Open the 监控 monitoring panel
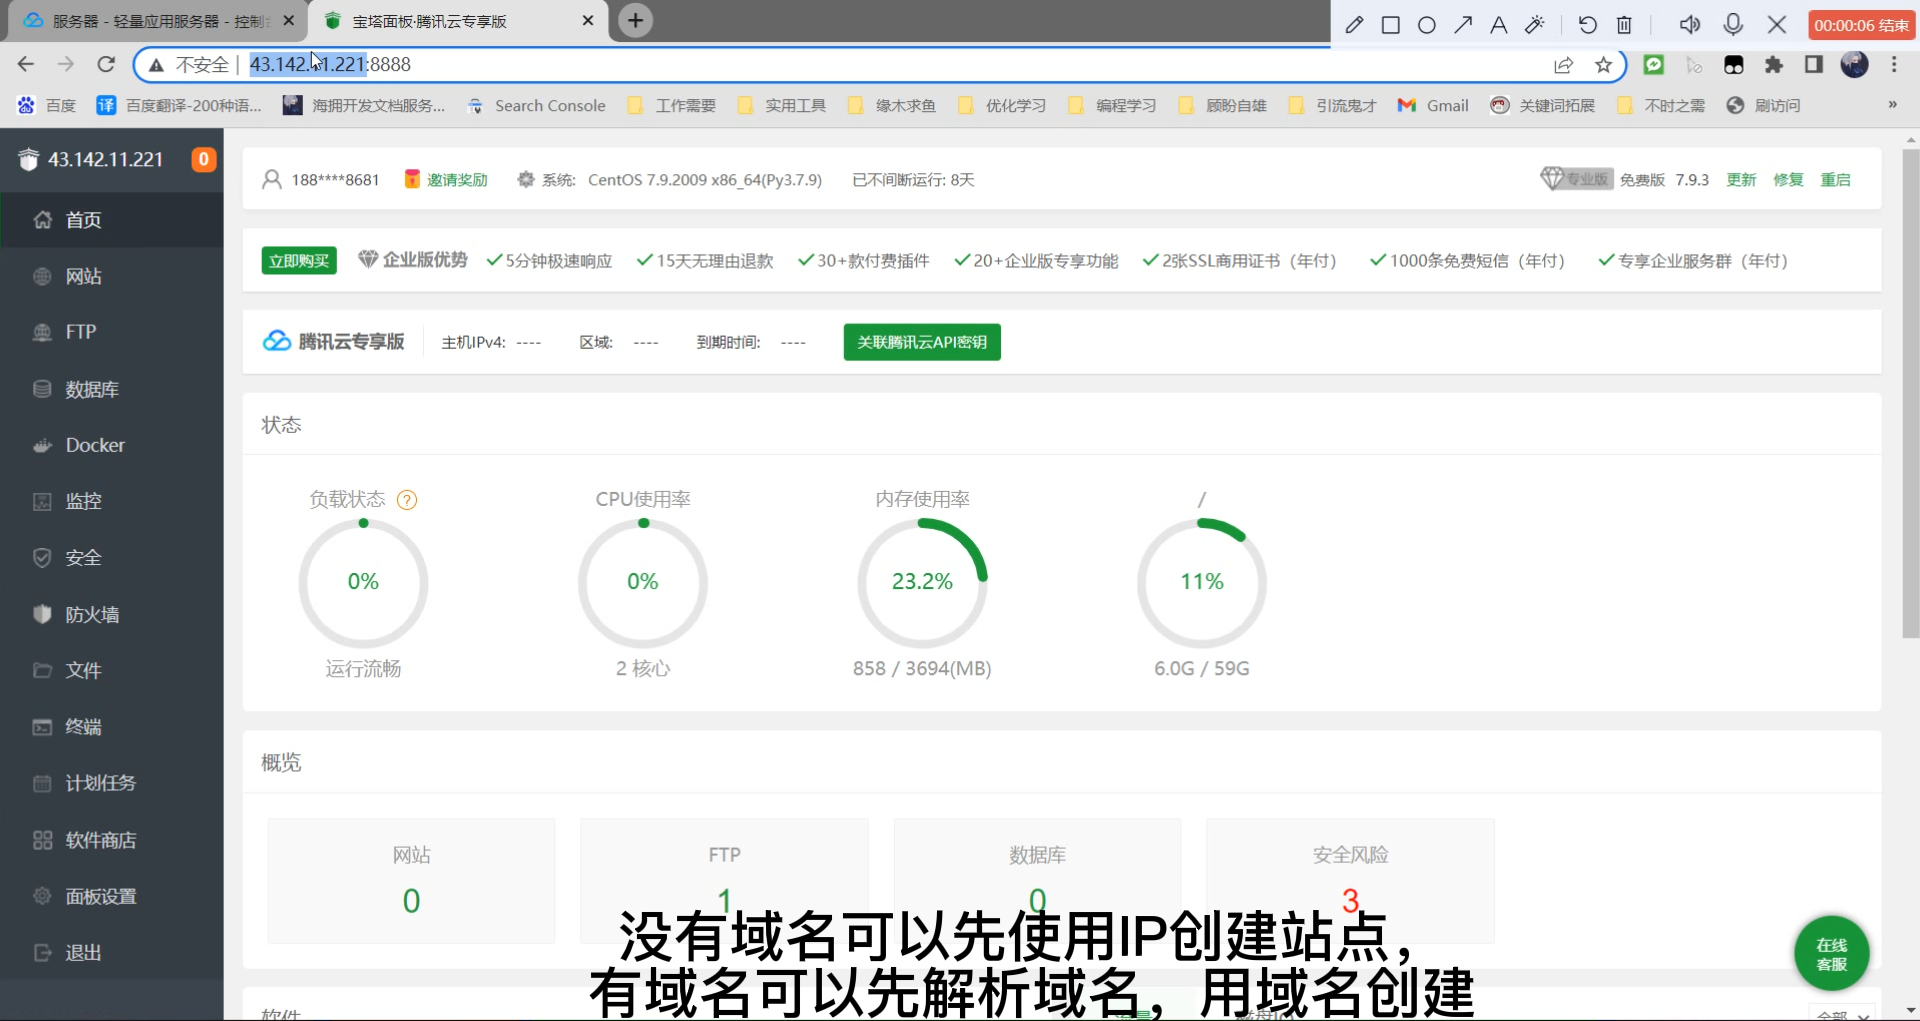The image size is (1920, 1021). 84,501
